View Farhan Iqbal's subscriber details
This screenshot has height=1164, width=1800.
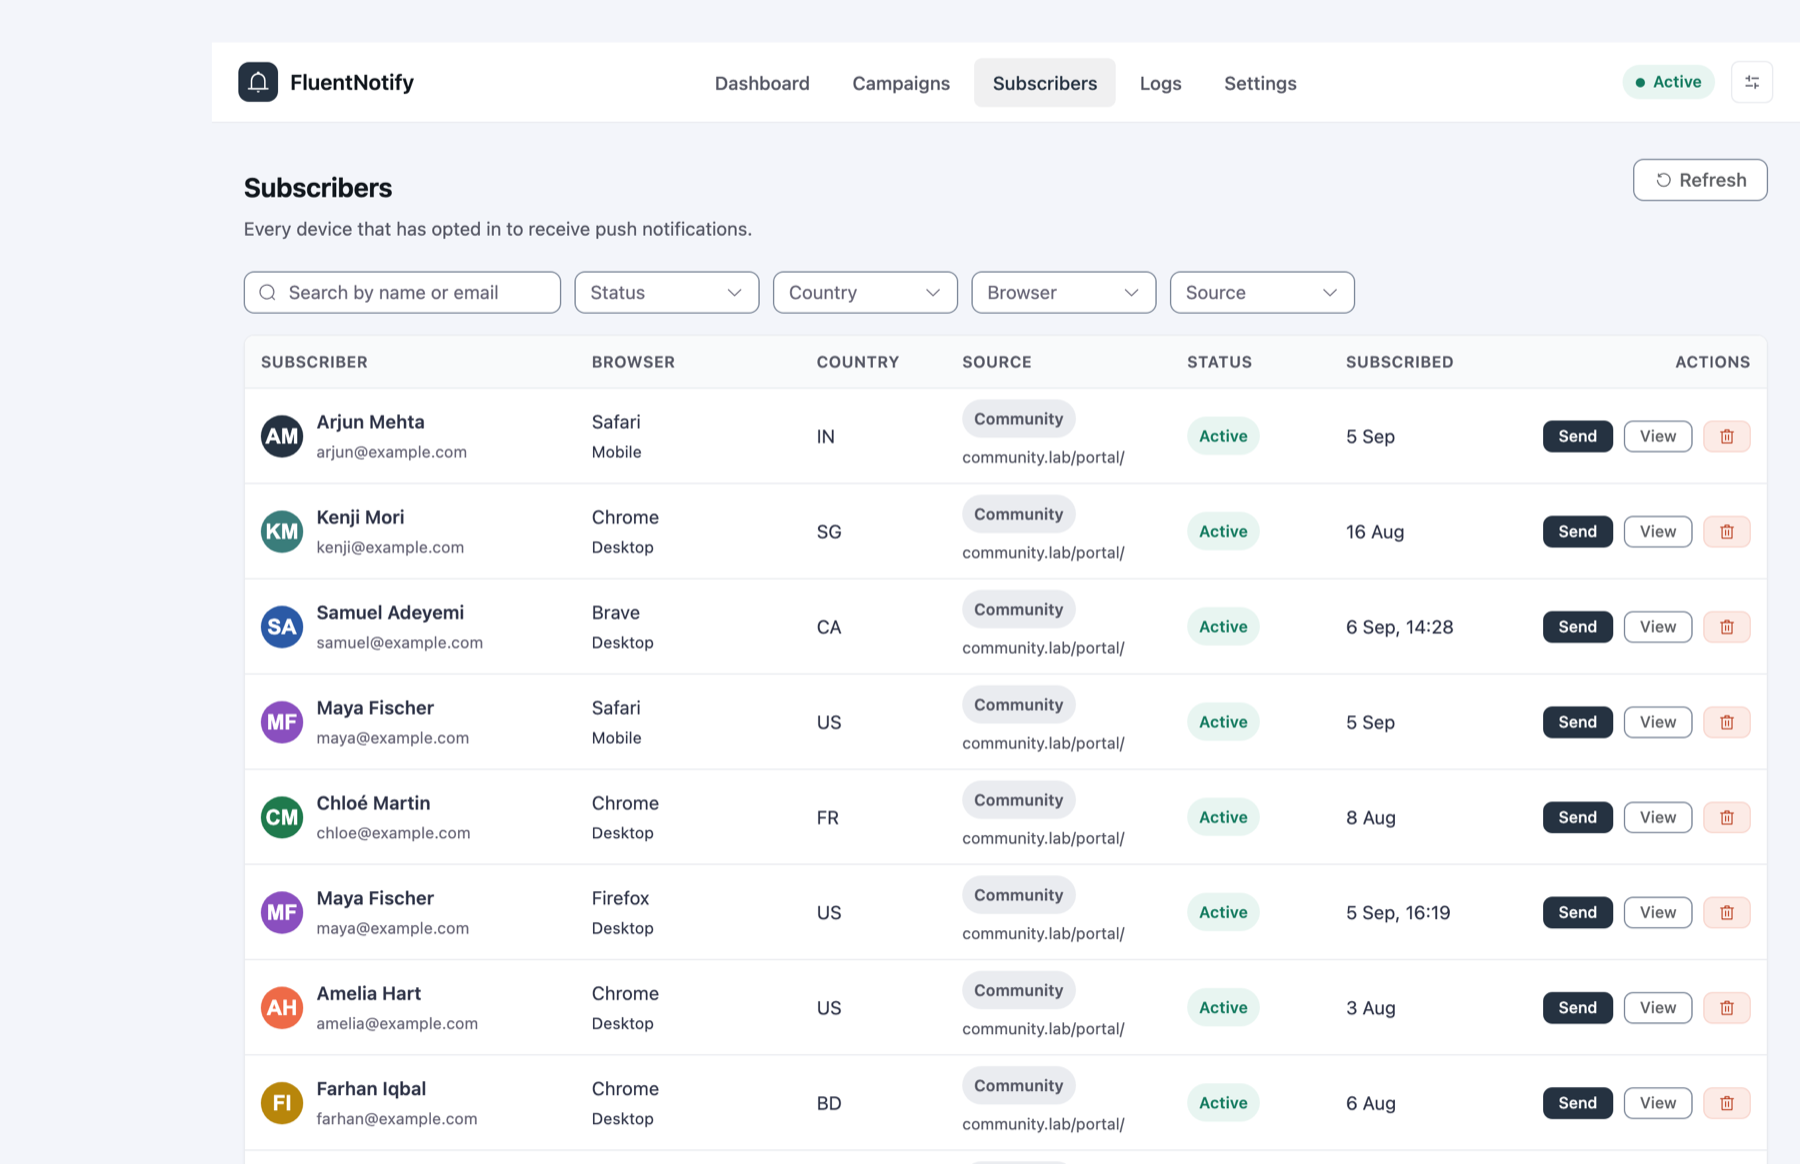coord(1657,1103)
